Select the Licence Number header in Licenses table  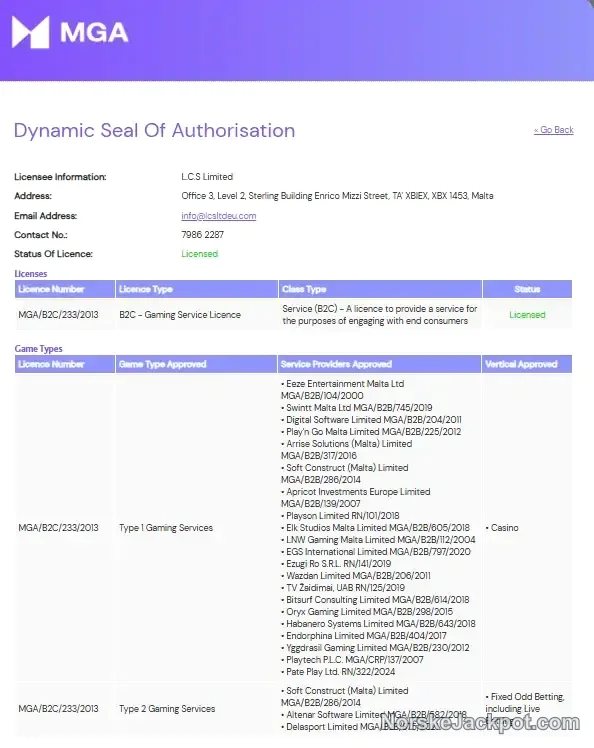[x=65, y=289]
